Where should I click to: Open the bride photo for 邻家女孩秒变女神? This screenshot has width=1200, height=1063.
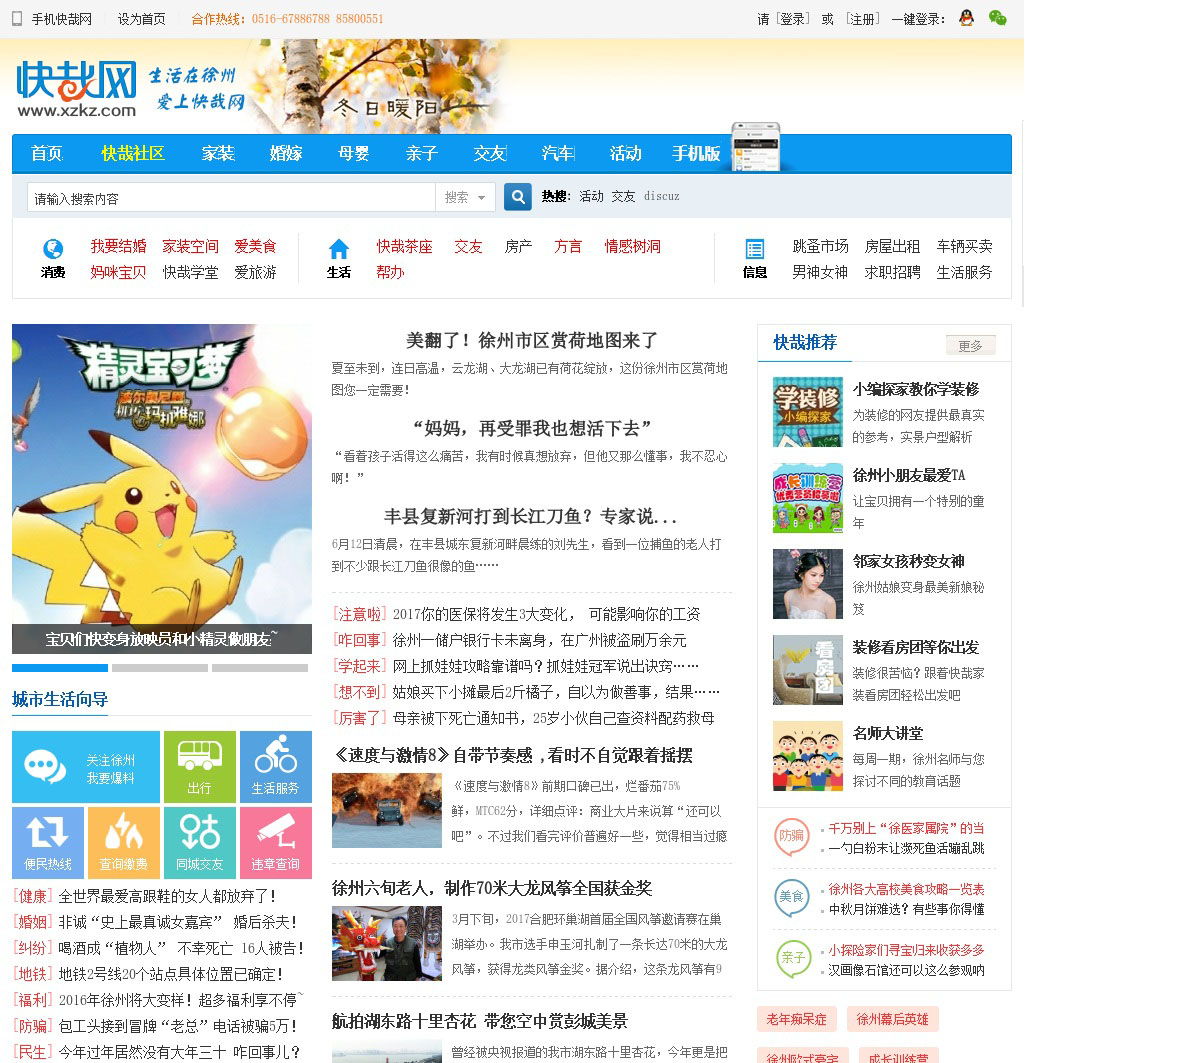(x=808, y=584)
